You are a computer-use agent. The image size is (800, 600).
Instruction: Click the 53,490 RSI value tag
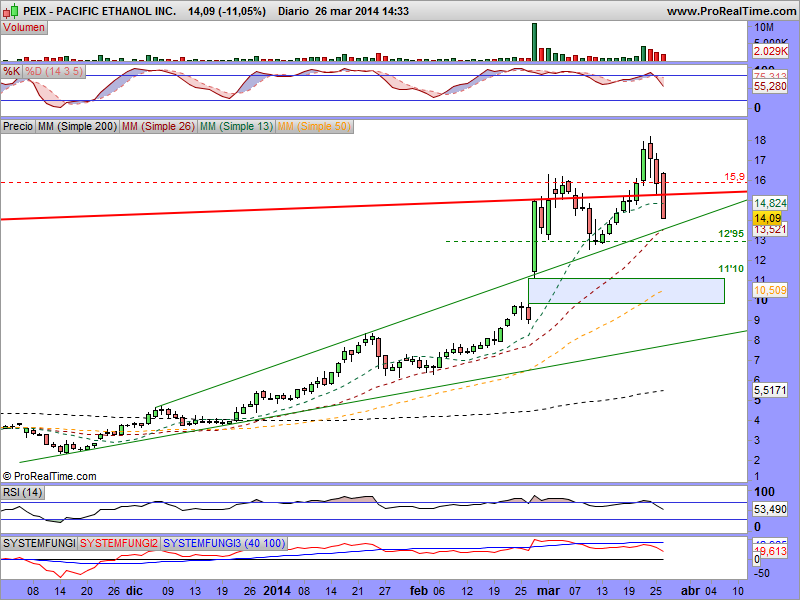point(770,509)
